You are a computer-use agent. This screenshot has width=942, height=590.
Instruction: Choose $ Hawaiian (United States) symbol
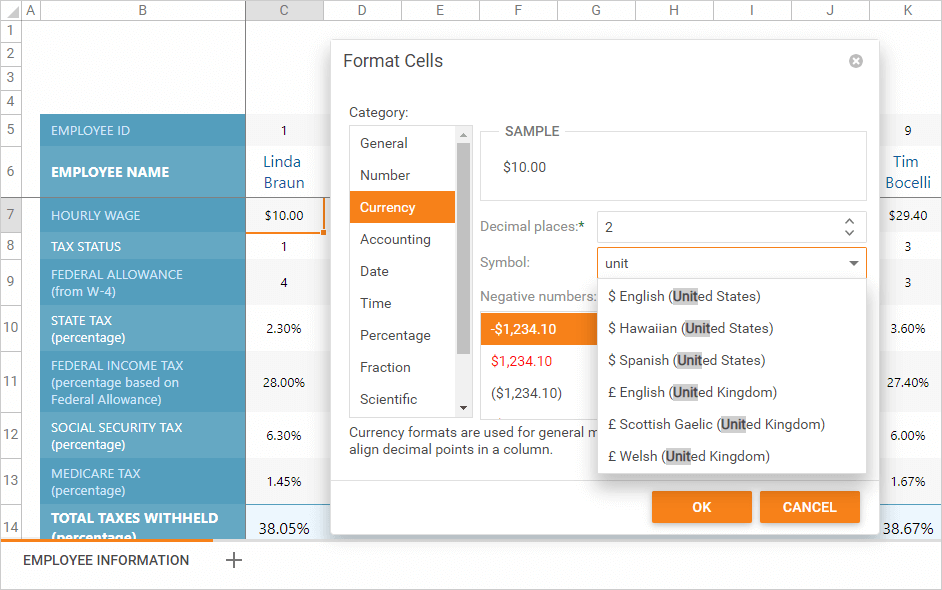click(732, 328)
